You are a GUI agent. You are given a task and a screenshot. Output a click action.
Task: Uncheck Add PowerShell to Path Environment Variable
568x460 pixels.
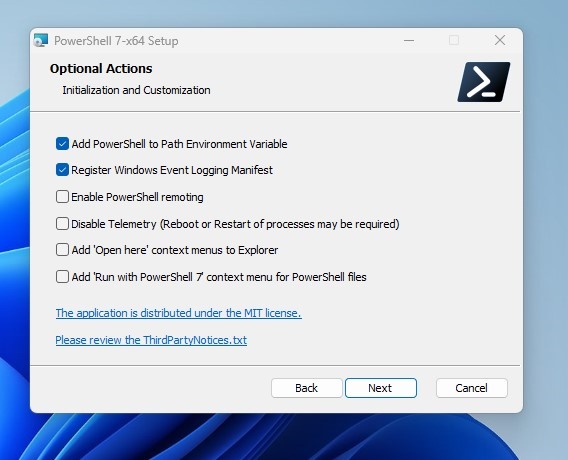[62, 144]
